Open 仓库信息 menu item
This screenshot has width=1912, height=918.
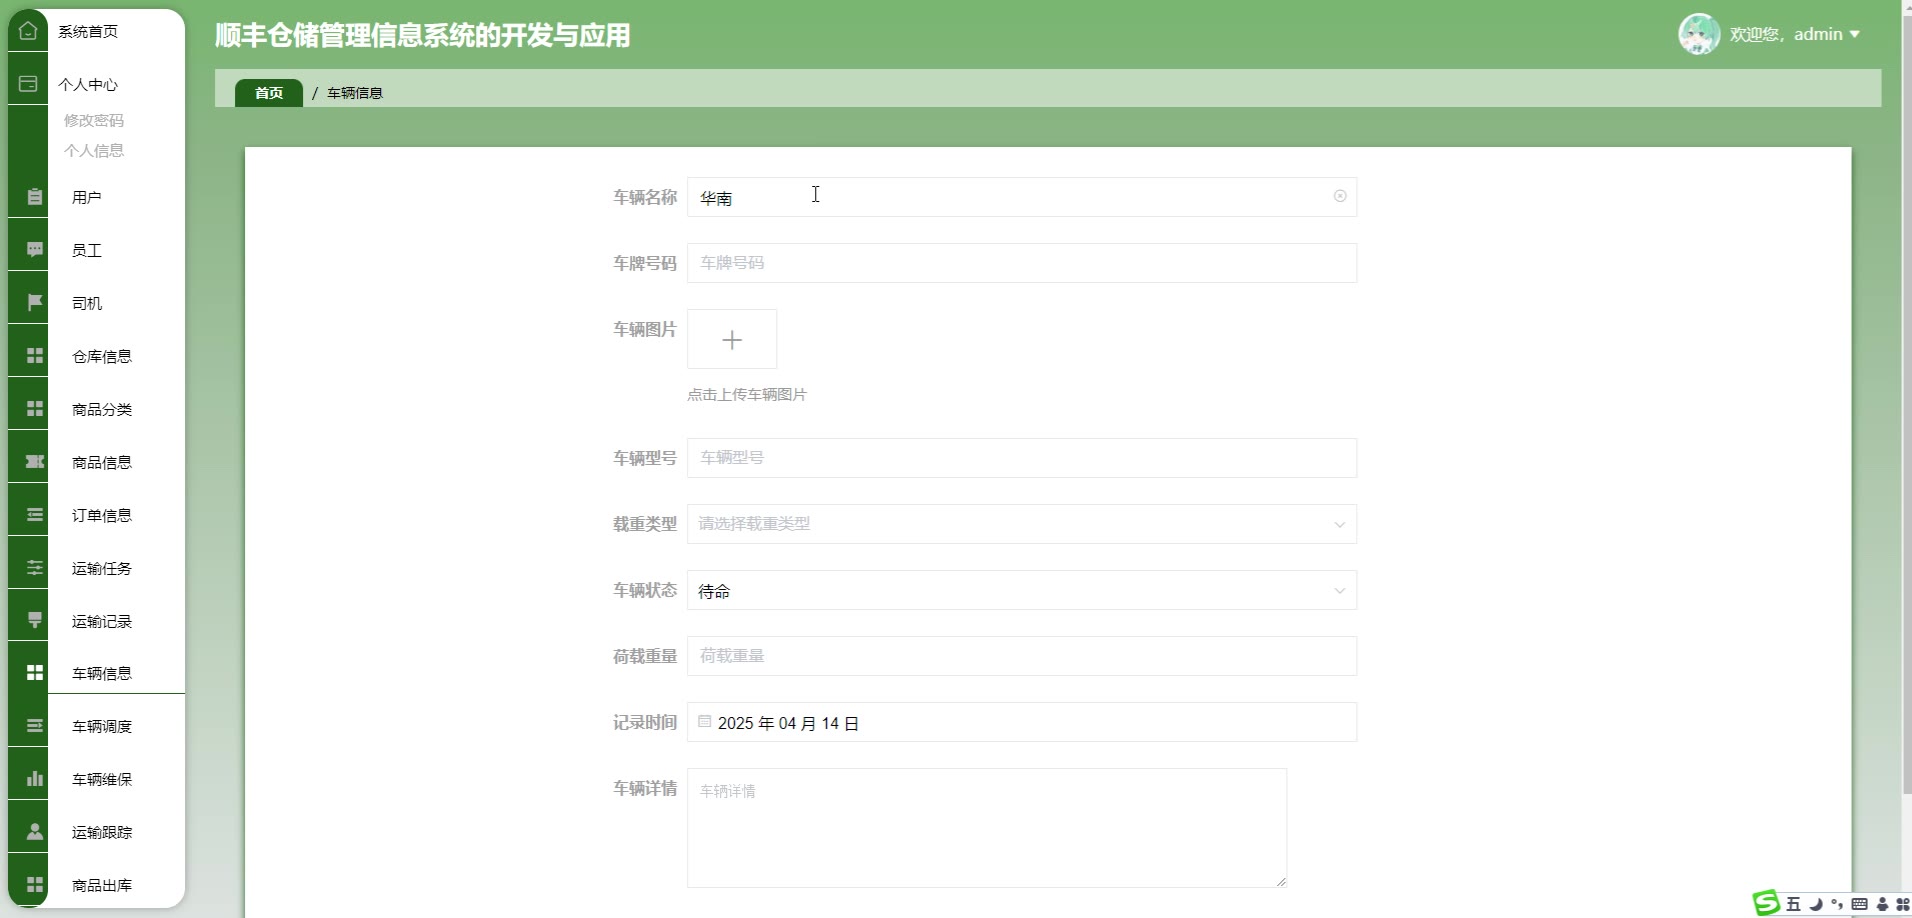tap(102, 356)
